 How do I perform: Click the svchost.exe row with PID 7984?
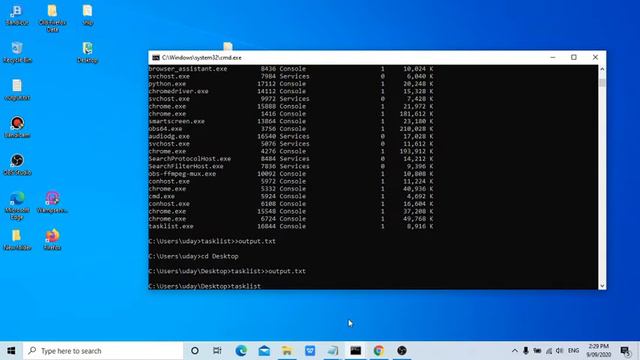tap(291, 76)
